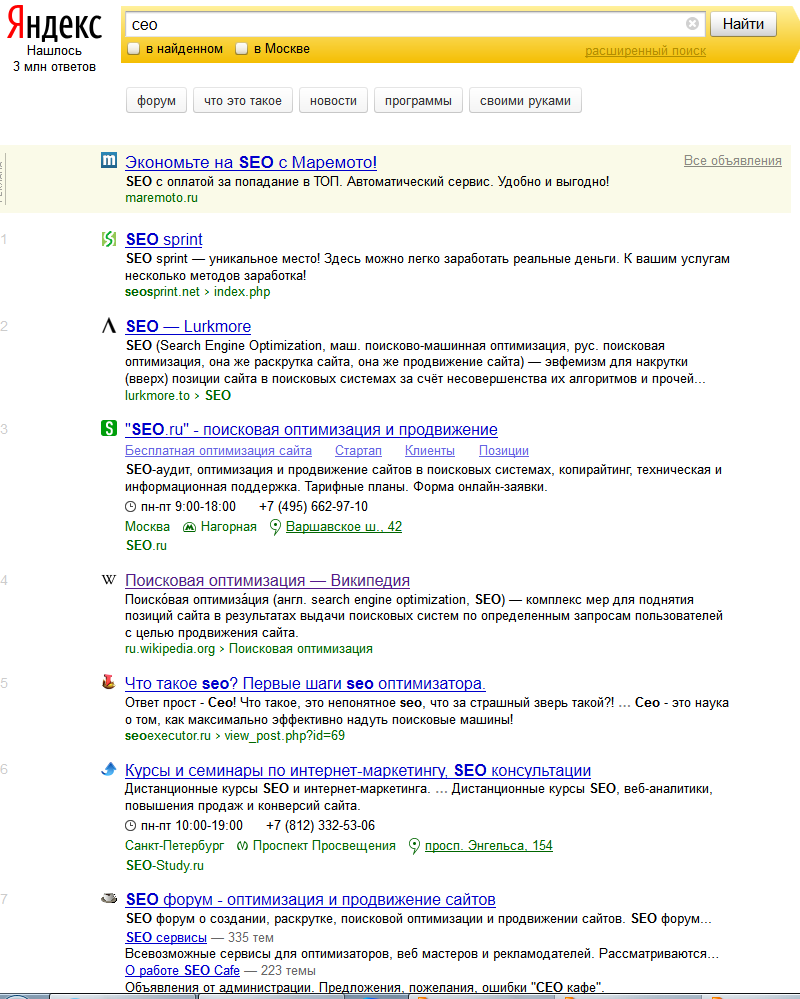800x999 pixels.
Task: Click the SEO форум favicon
Action: click(109, 898)
